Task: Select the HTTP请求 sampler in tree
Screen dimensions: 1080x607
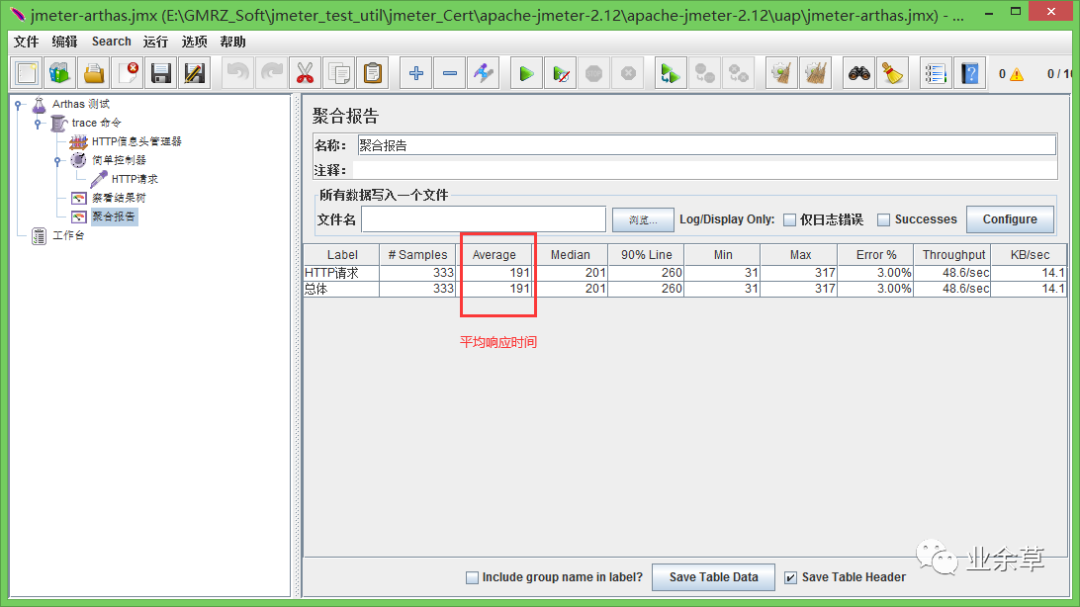Action: click(x=134, y=179)
